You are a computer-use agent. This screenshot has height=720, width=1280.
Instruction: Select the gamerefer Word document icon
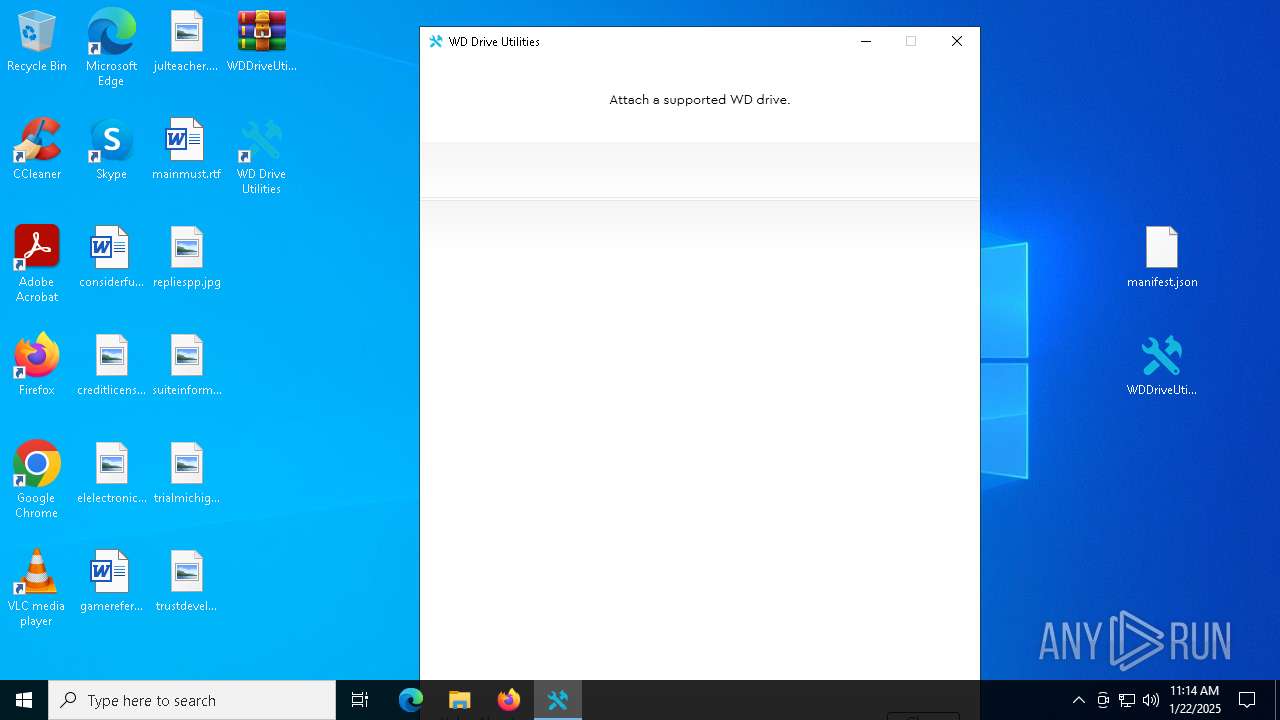click(x=111, y=582)
